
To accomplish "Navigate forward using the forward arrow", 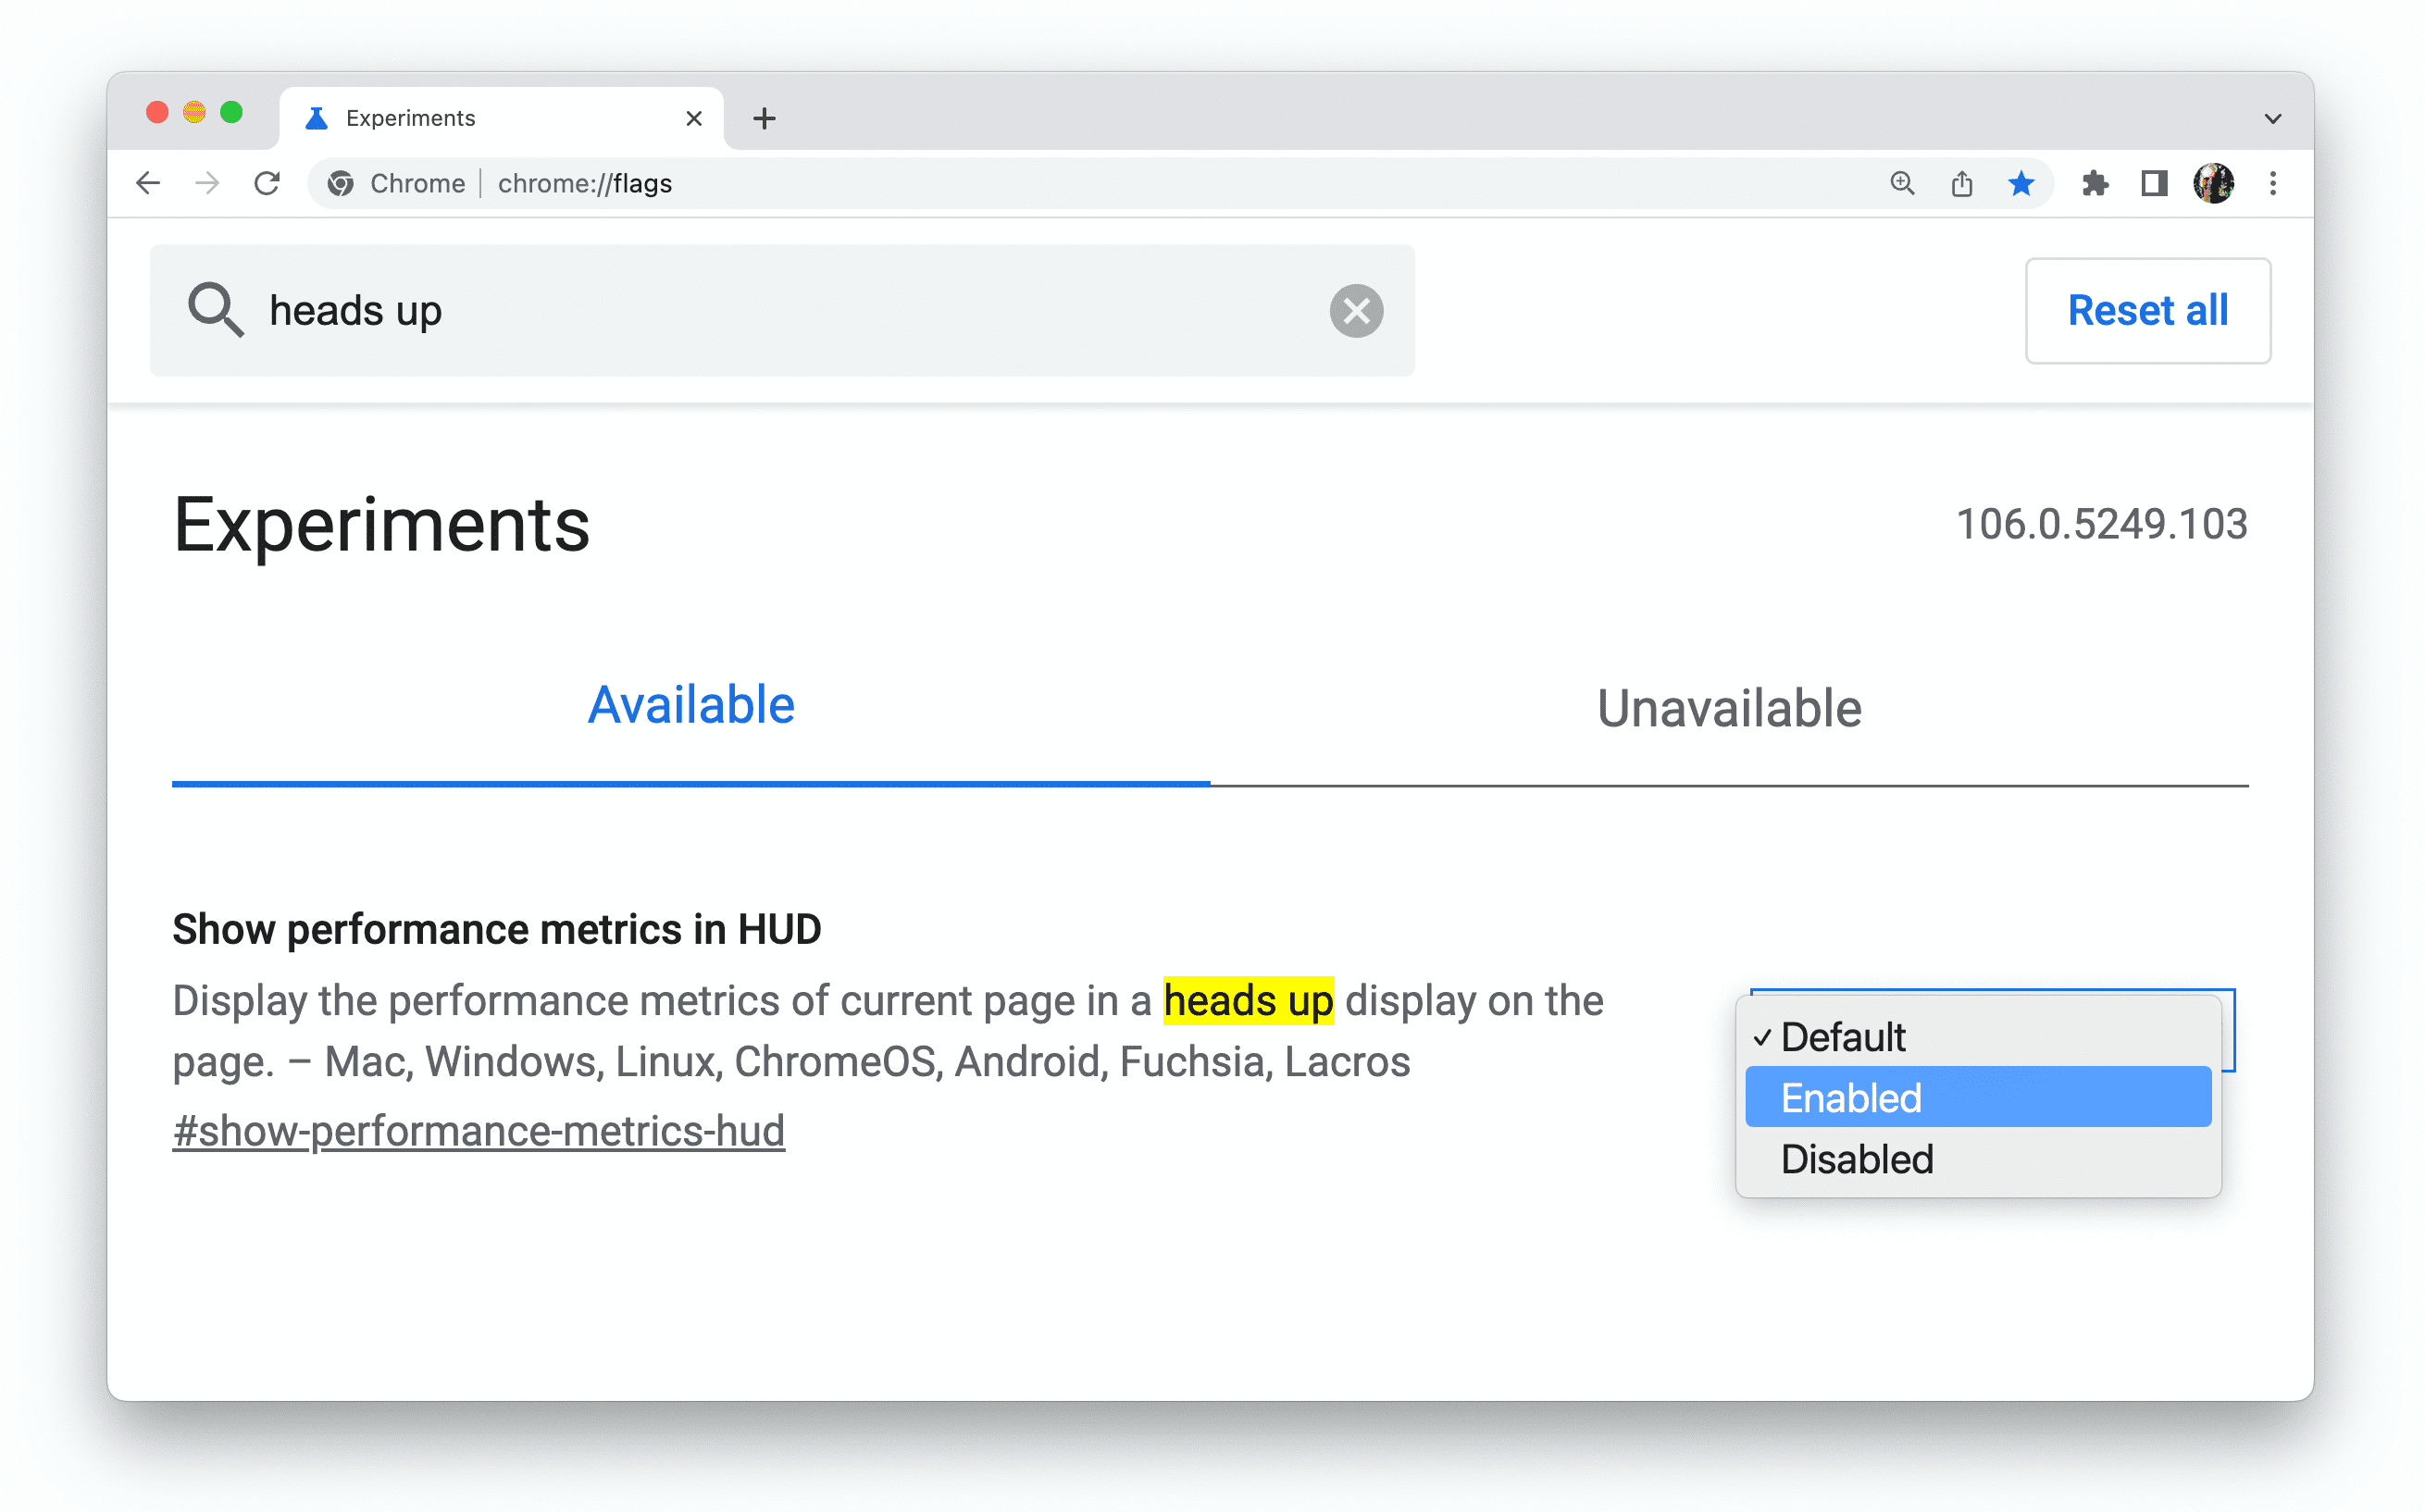I will [x=205, y=183].
